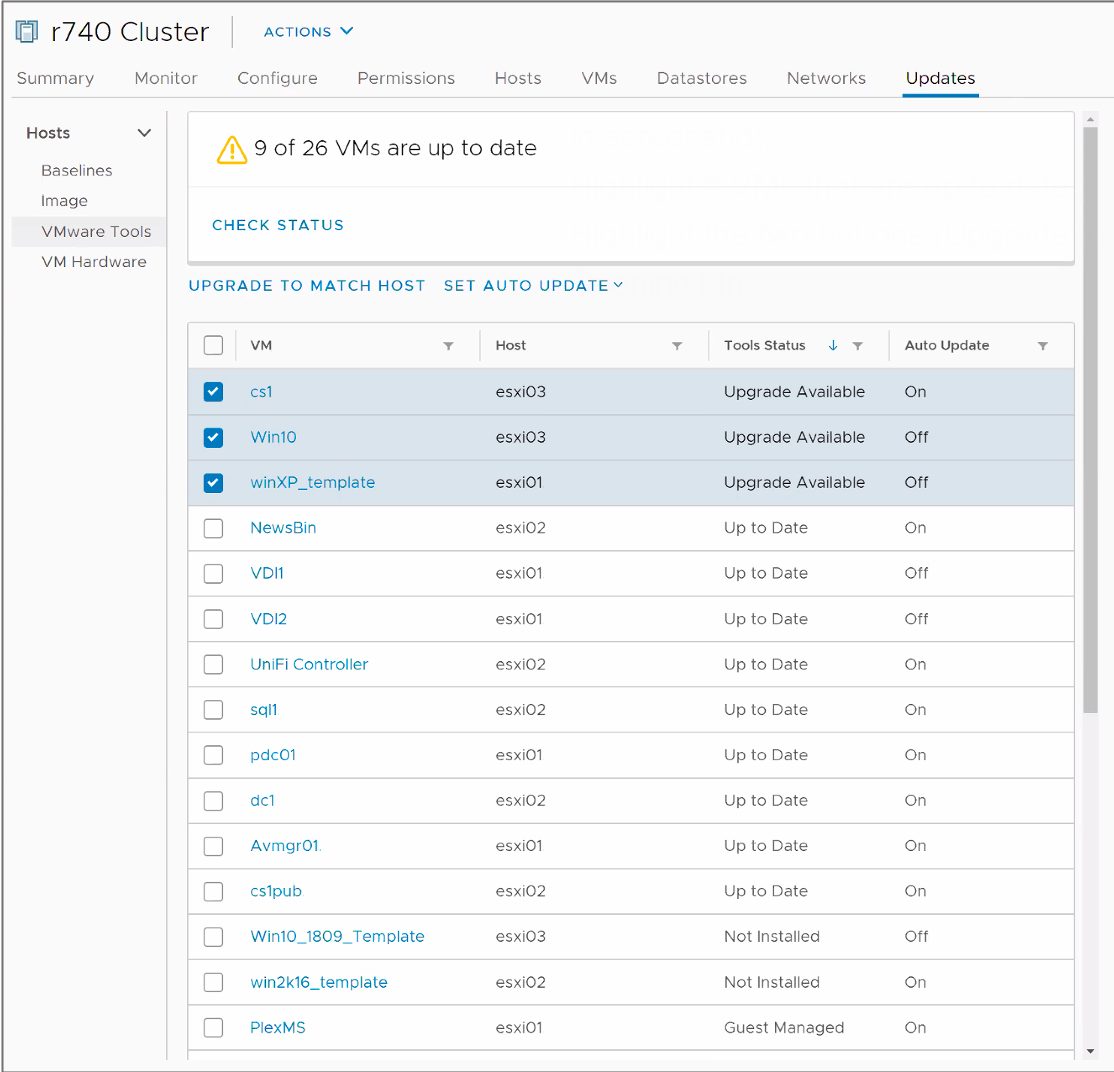Check the win2k16_template checkbox
The image size is (1114, 1072).
213,982
